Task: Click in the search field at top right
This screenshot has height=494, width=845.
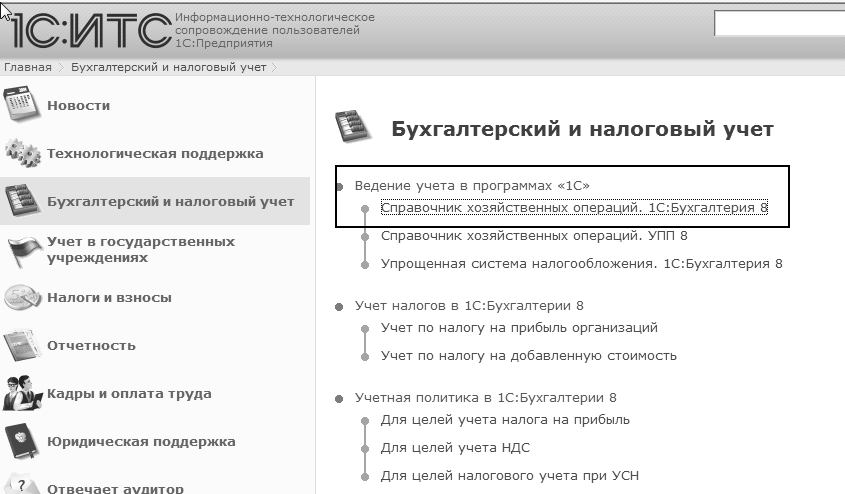Action: click(x=779, y=23)
